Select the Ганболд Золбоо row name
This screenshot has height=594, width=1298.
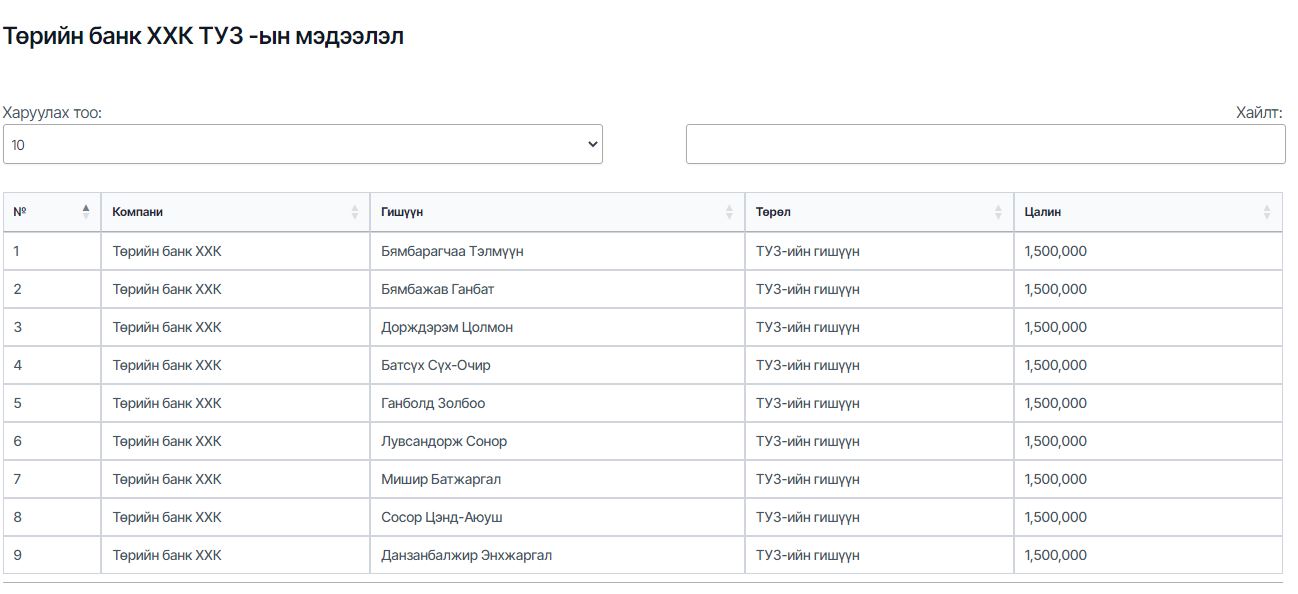pos(433,403)
